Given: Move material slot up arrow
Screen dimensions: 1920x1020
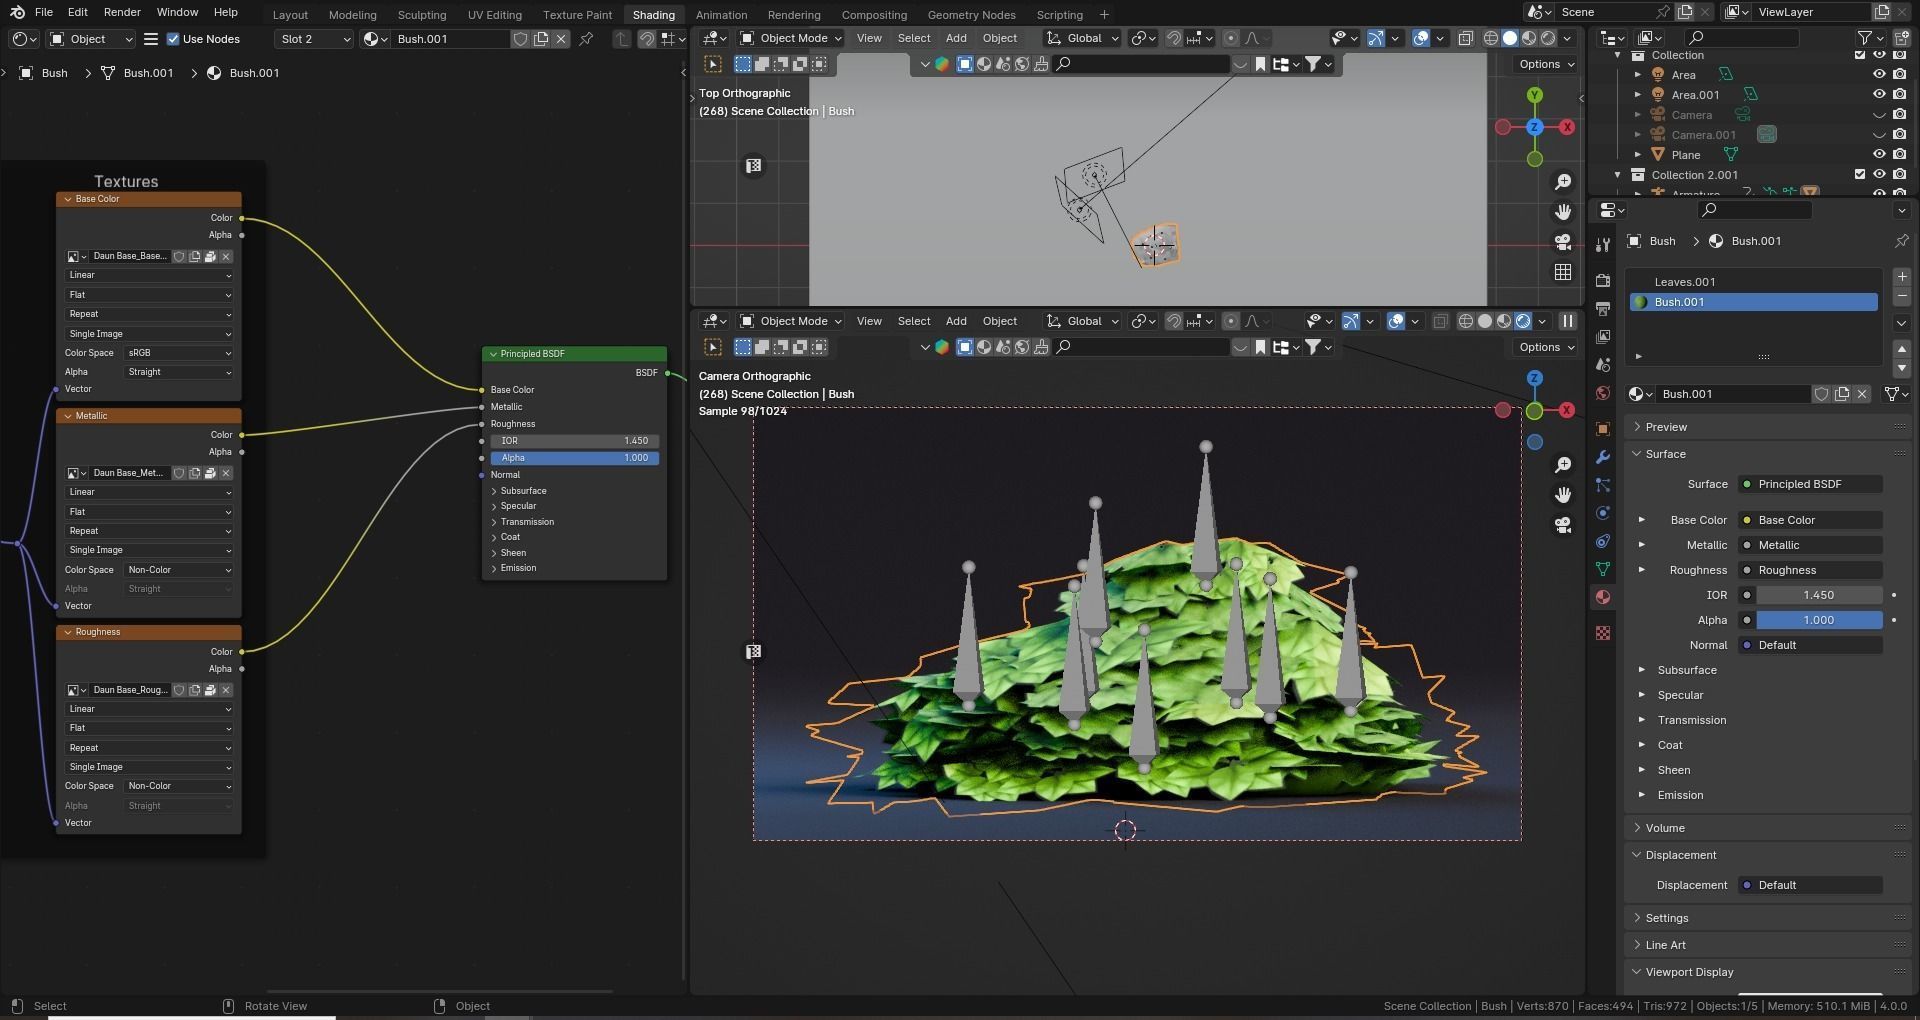Looking at the screenshot, I should [1902, 349].
